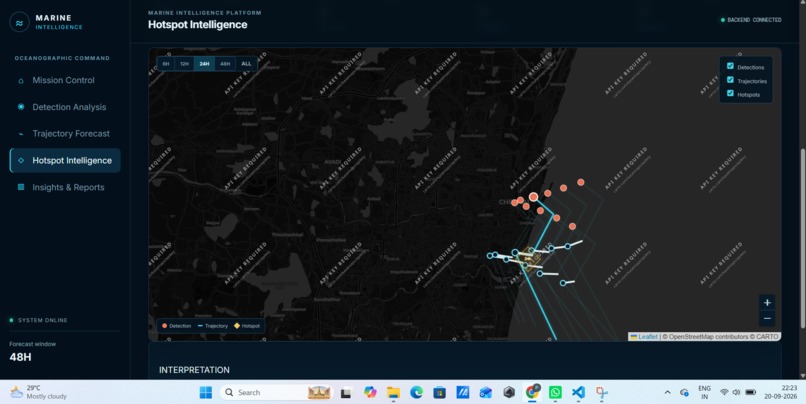
Task: Click the INTERPRETATION section heading
Action: coord(194,370)
